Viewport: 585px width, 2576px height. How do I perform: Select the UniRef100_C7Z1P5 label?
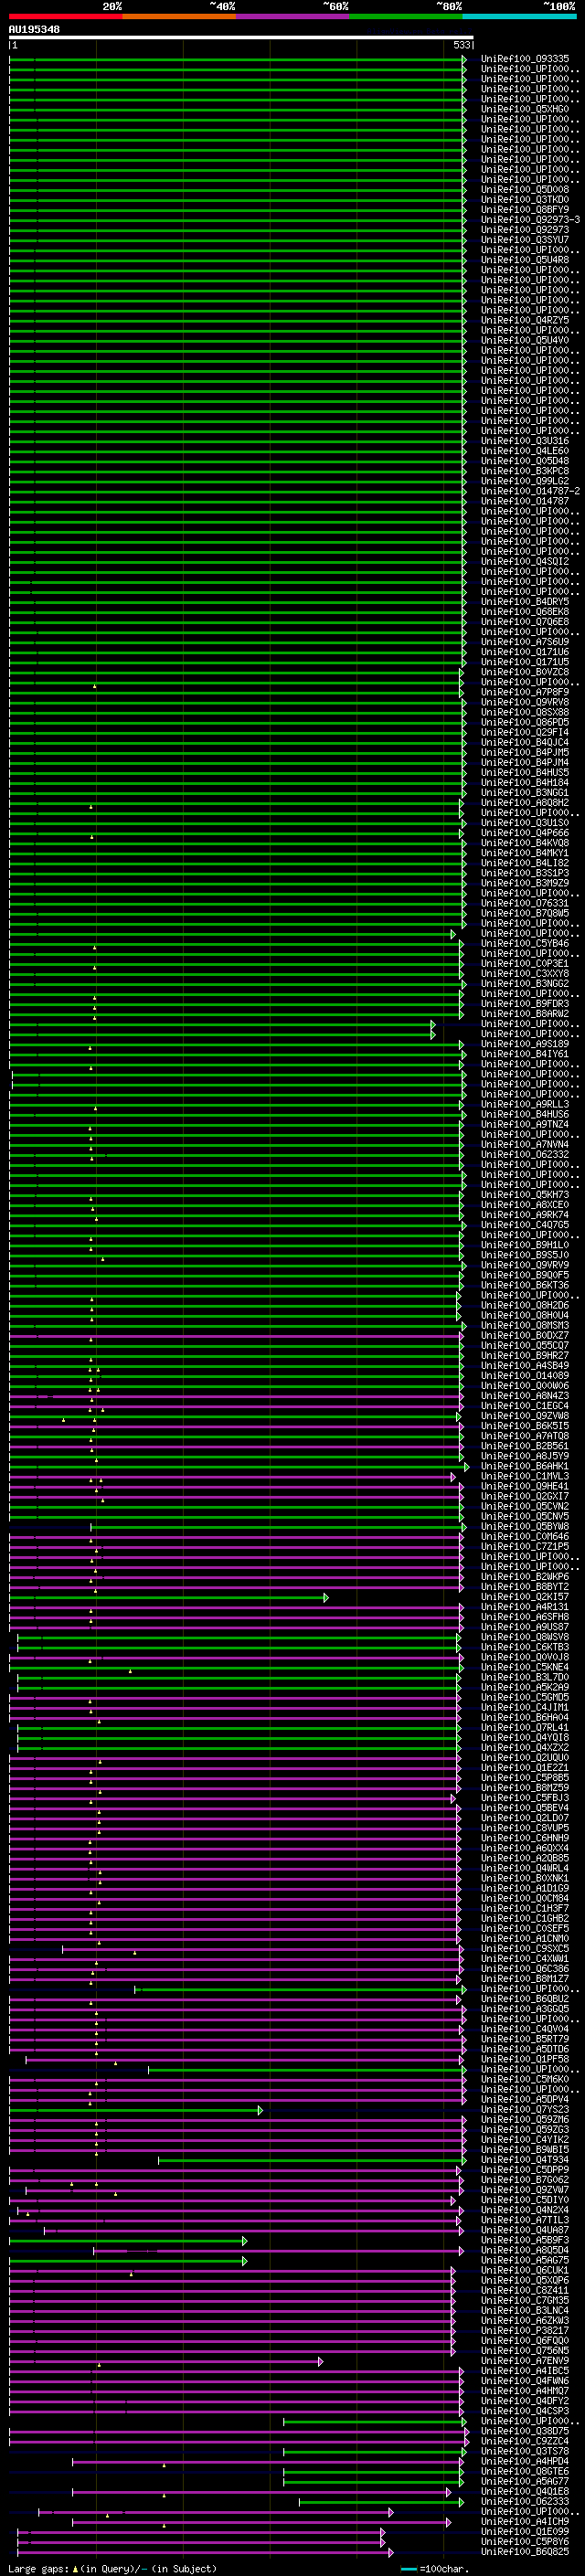525,1546
